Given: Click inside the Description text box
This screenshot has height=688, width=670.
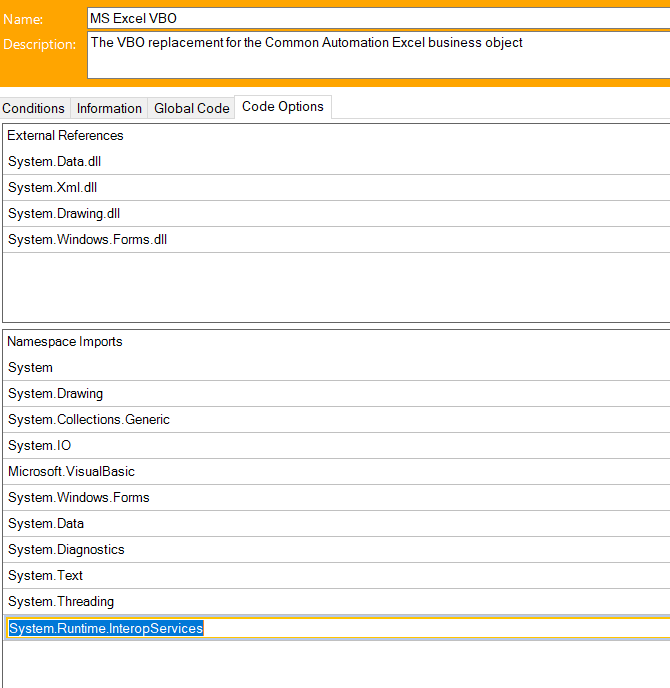Looking at the screenshot, I should pyautogui.click(x=378, y=55).
